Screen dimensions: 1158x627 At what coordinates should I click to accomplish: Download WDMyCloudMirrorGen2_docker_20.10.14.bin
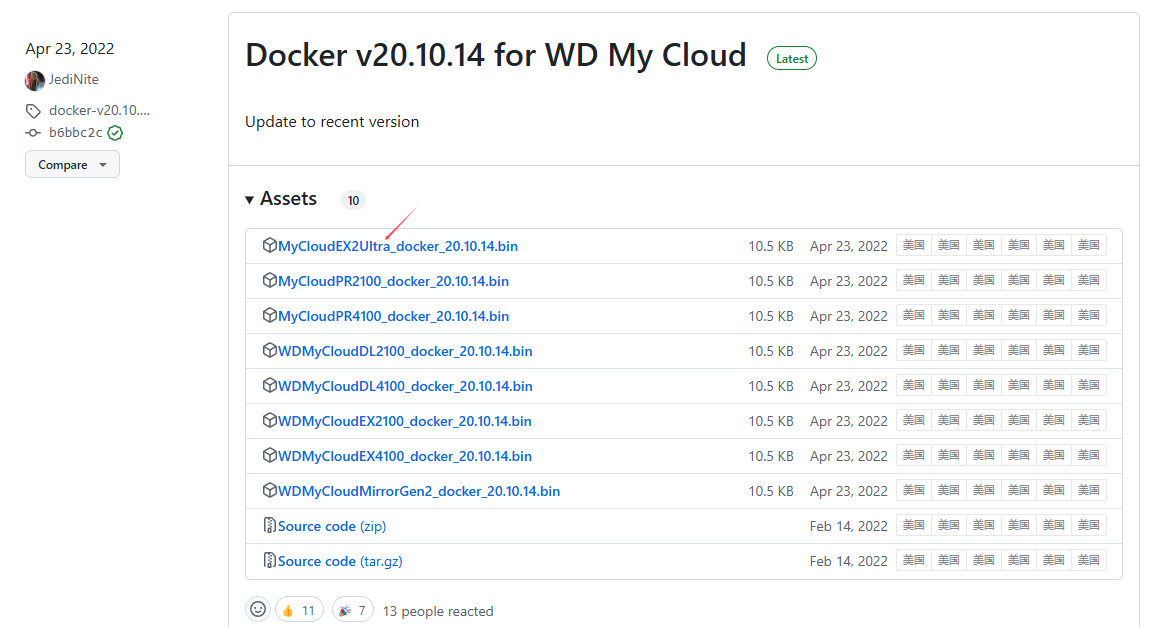(x=419, y=491)
